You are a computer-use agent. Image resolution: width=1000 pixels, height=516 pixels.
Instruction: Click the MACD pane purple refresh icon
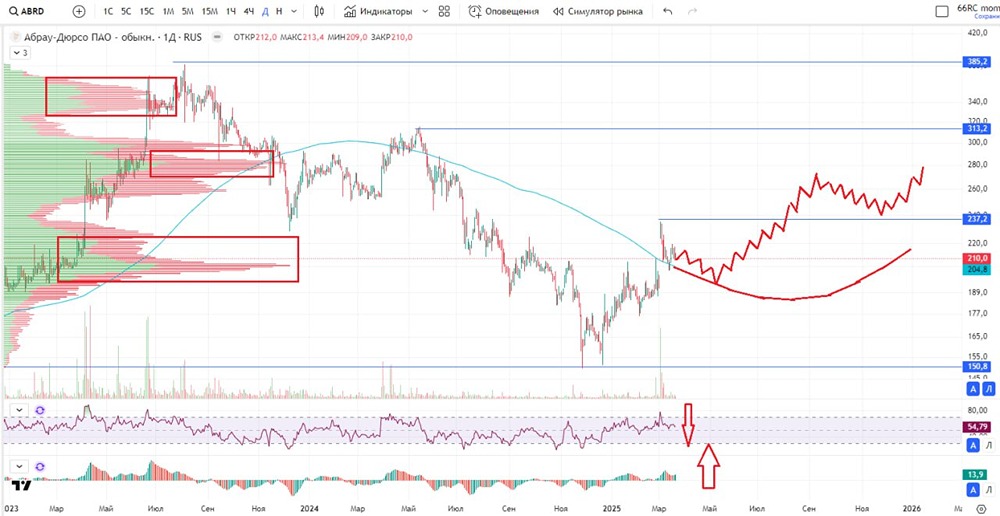point(40,466)
